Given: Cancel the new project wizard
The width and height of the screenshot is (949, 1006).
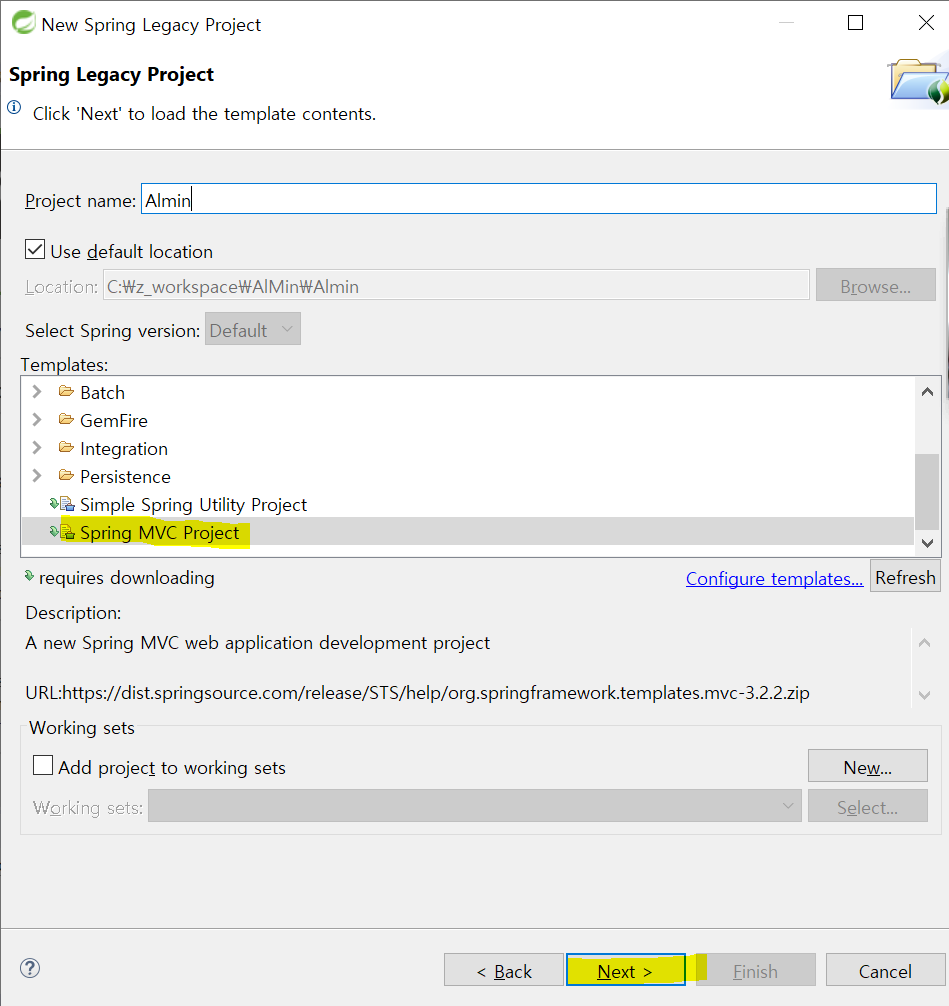Looking at the screenshot, I should [x=885, y=970].
